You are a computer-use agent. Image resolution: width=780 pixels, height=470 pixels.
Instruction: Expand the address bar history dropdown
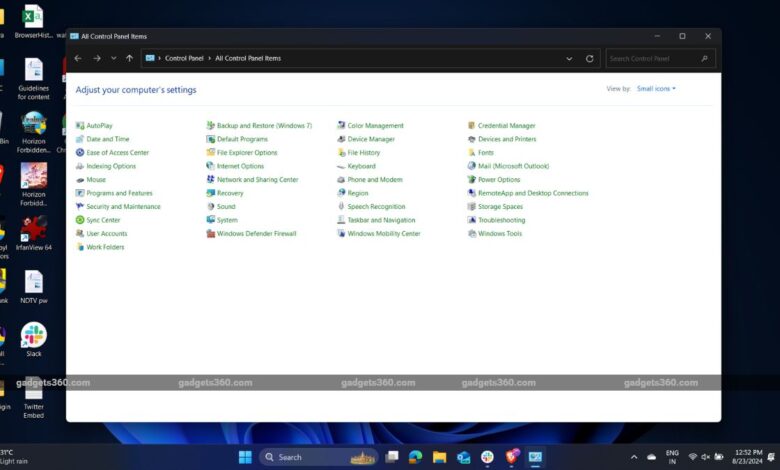569,59
